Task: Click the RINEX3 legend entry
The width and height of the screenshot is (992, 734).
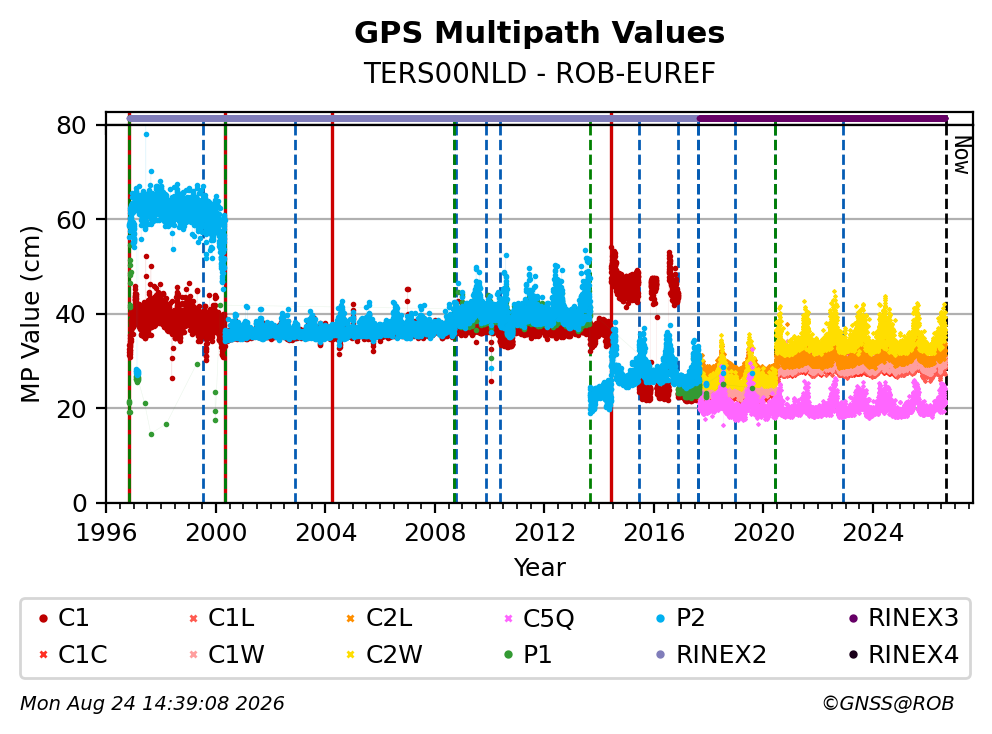Action: (x=903, y=618)
